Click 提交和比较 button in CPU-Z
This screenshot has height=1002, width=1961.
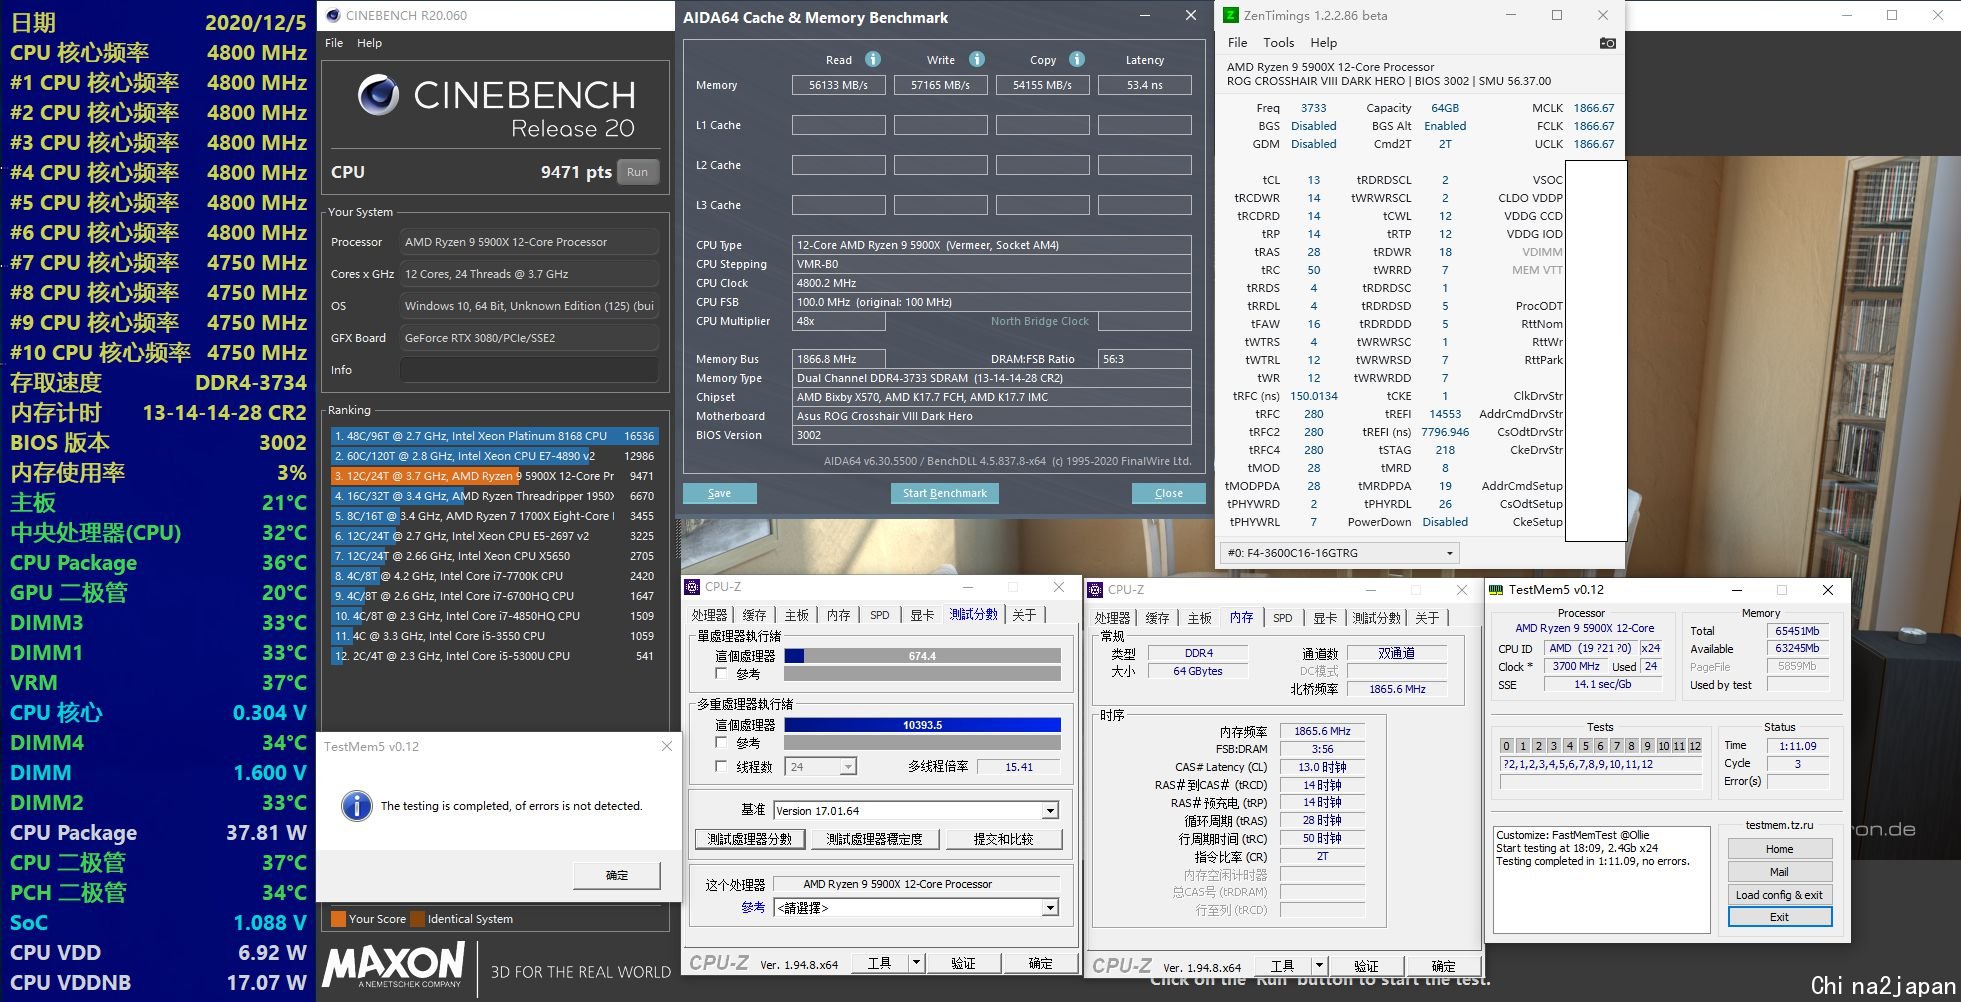(x=1003, y=839)
